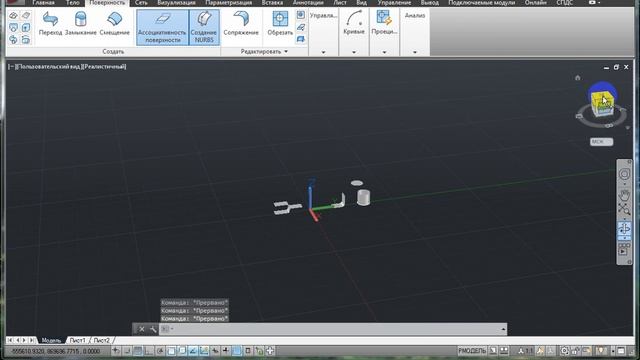This screenshot has height=360, width=640.
Task: Expand the Кривые panel arrow
Action: [354, 52]
